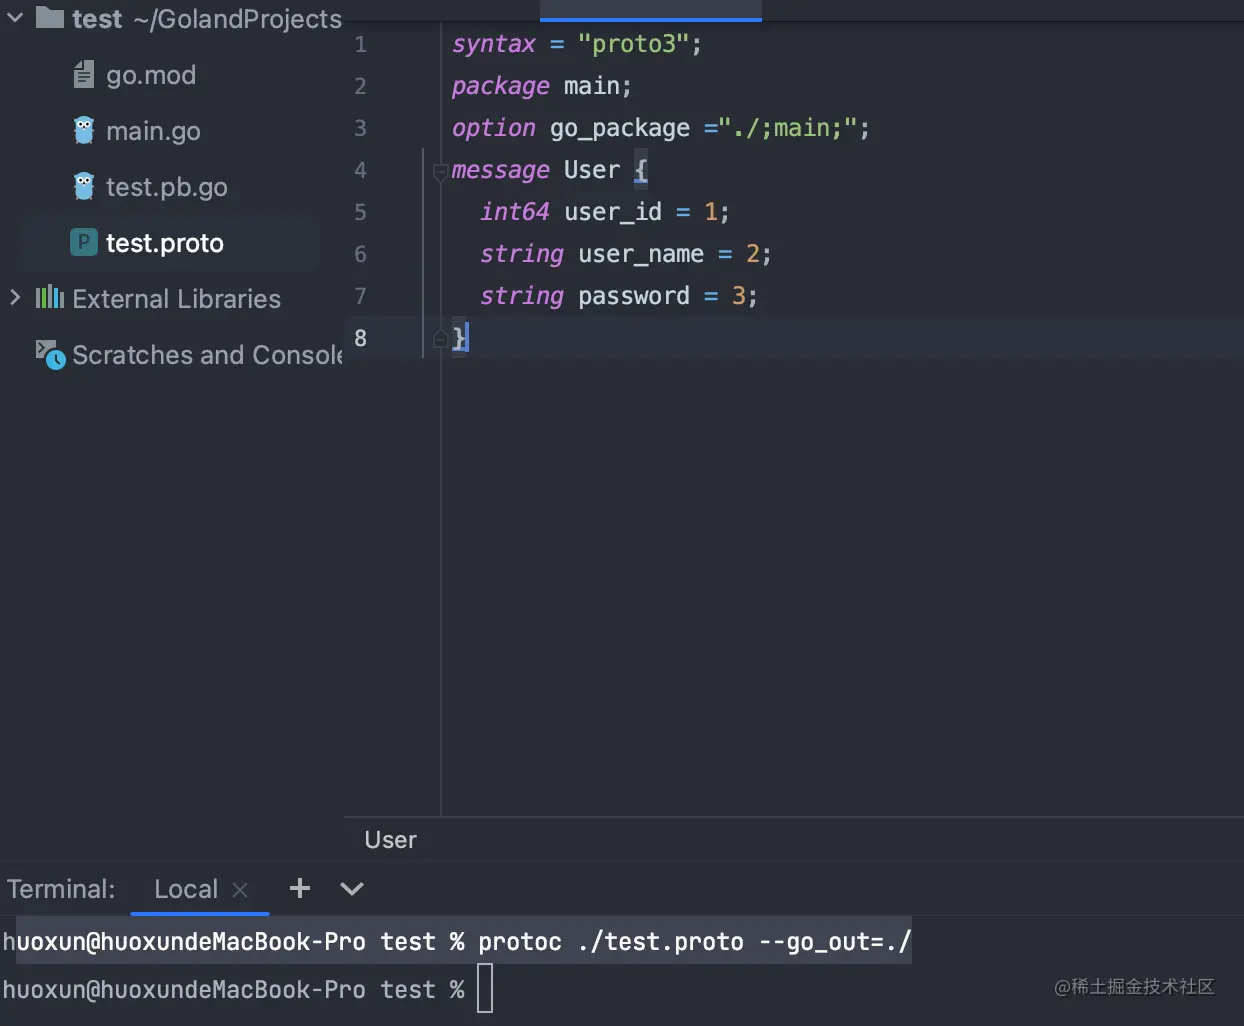Click go_package in the option line

click(x=620, y=129)
